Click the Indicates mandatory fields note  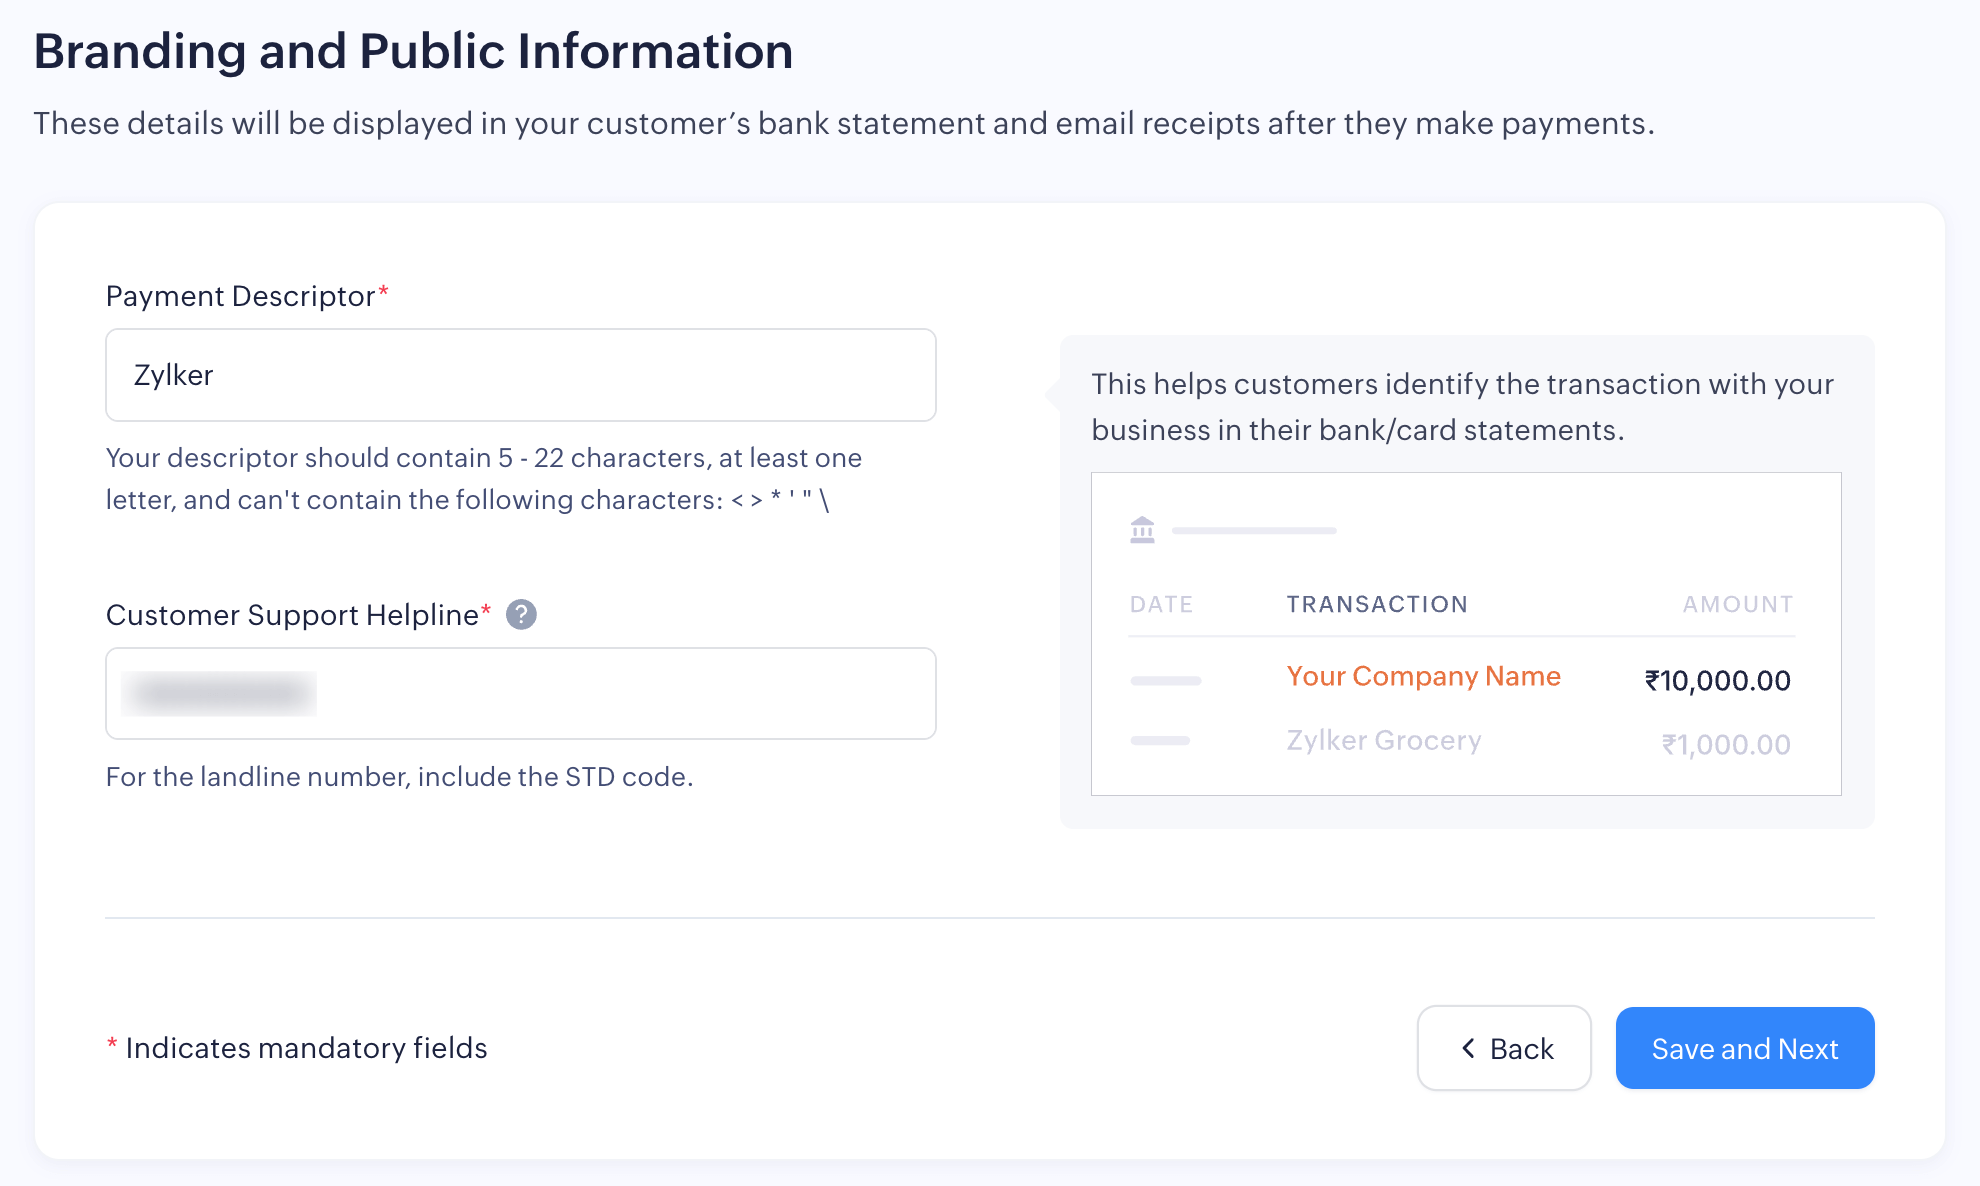click(x=306, y=1048)
